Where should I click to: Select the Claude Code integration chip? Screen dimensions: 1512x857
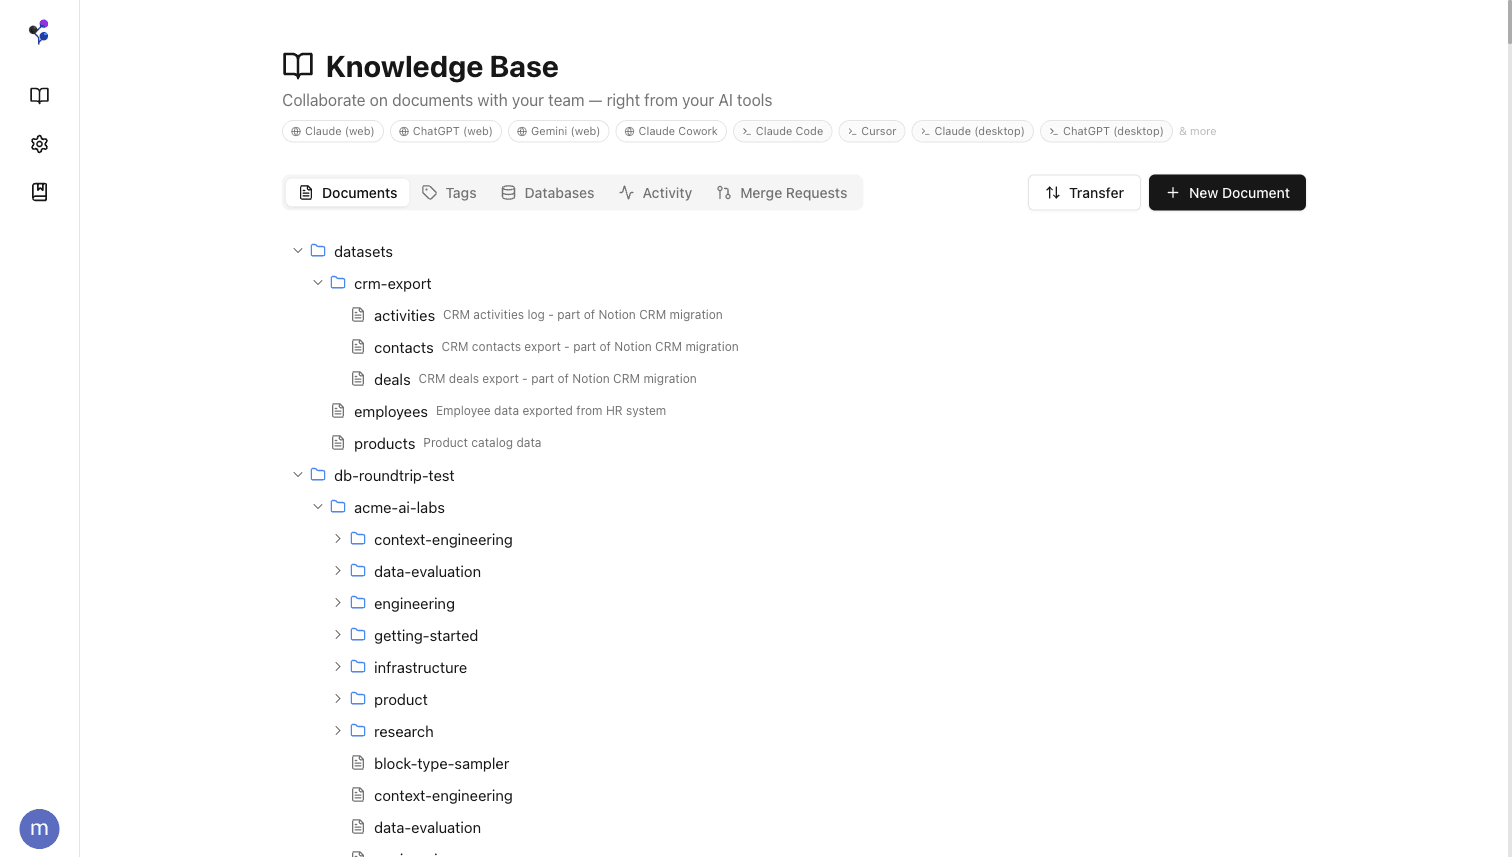pyautogui.click(x=782, y=131)
